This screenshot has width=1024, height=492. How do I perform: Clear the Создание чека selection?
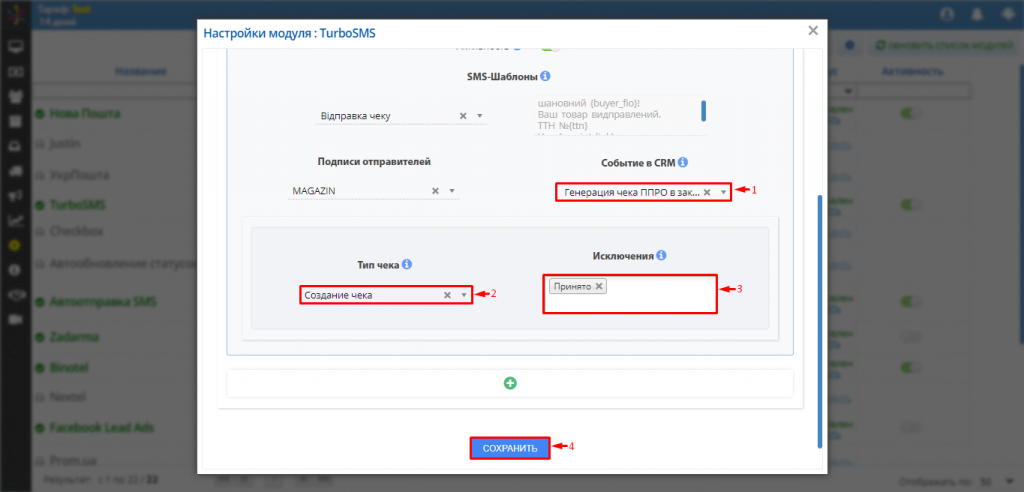click(448, 295)
